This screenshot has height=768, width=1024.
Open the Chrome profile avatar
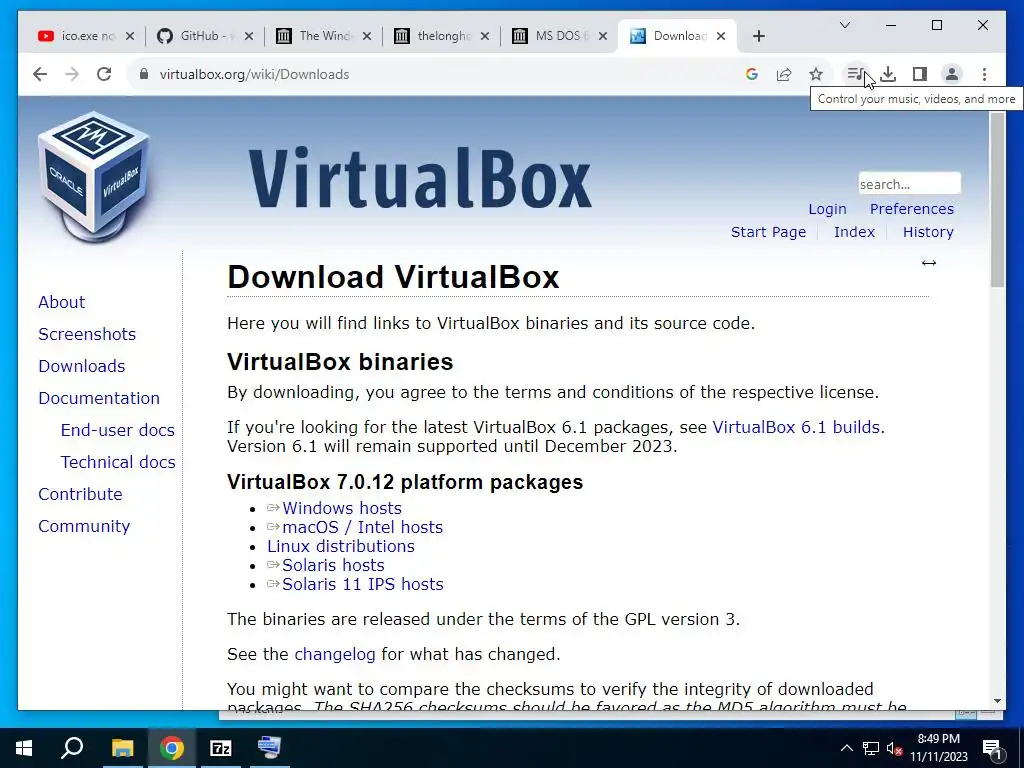point(952,74)
